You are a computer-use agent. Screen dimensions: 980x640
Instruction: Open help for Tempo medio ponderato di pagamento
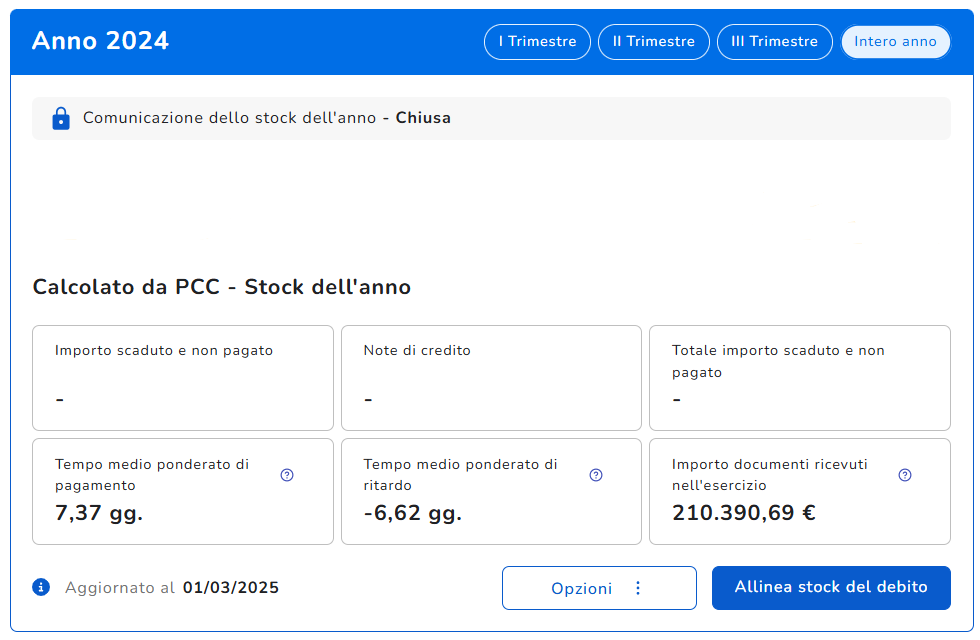(287, 475)
